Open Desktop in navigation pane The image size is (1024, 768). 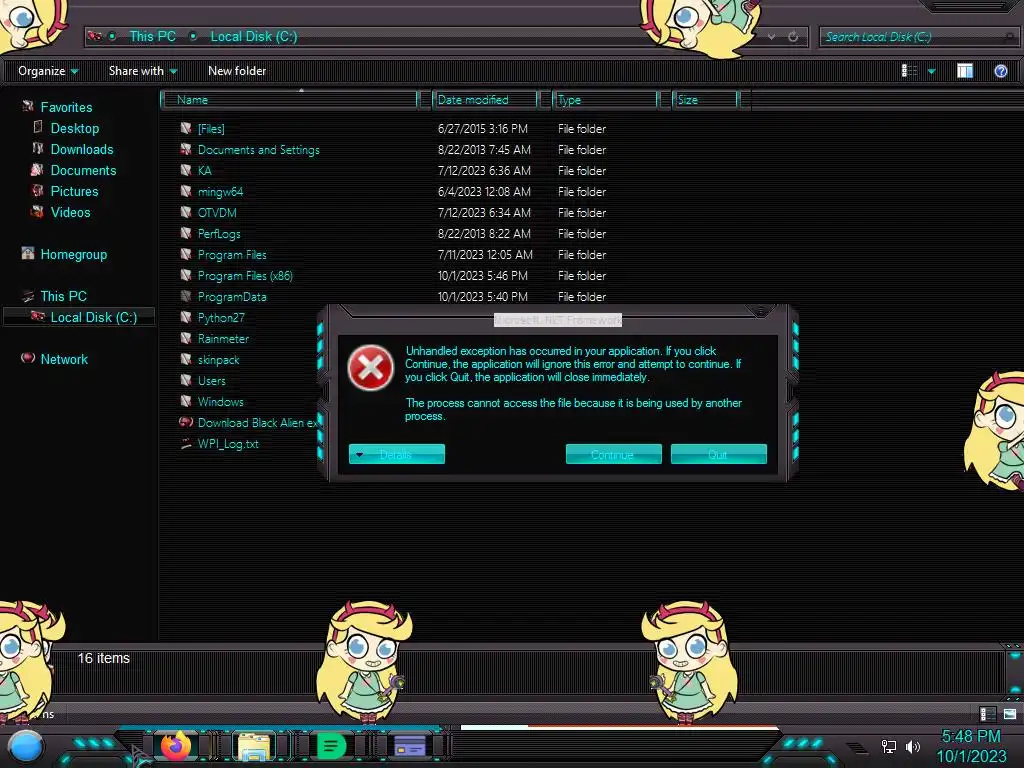tap(74, 128)
